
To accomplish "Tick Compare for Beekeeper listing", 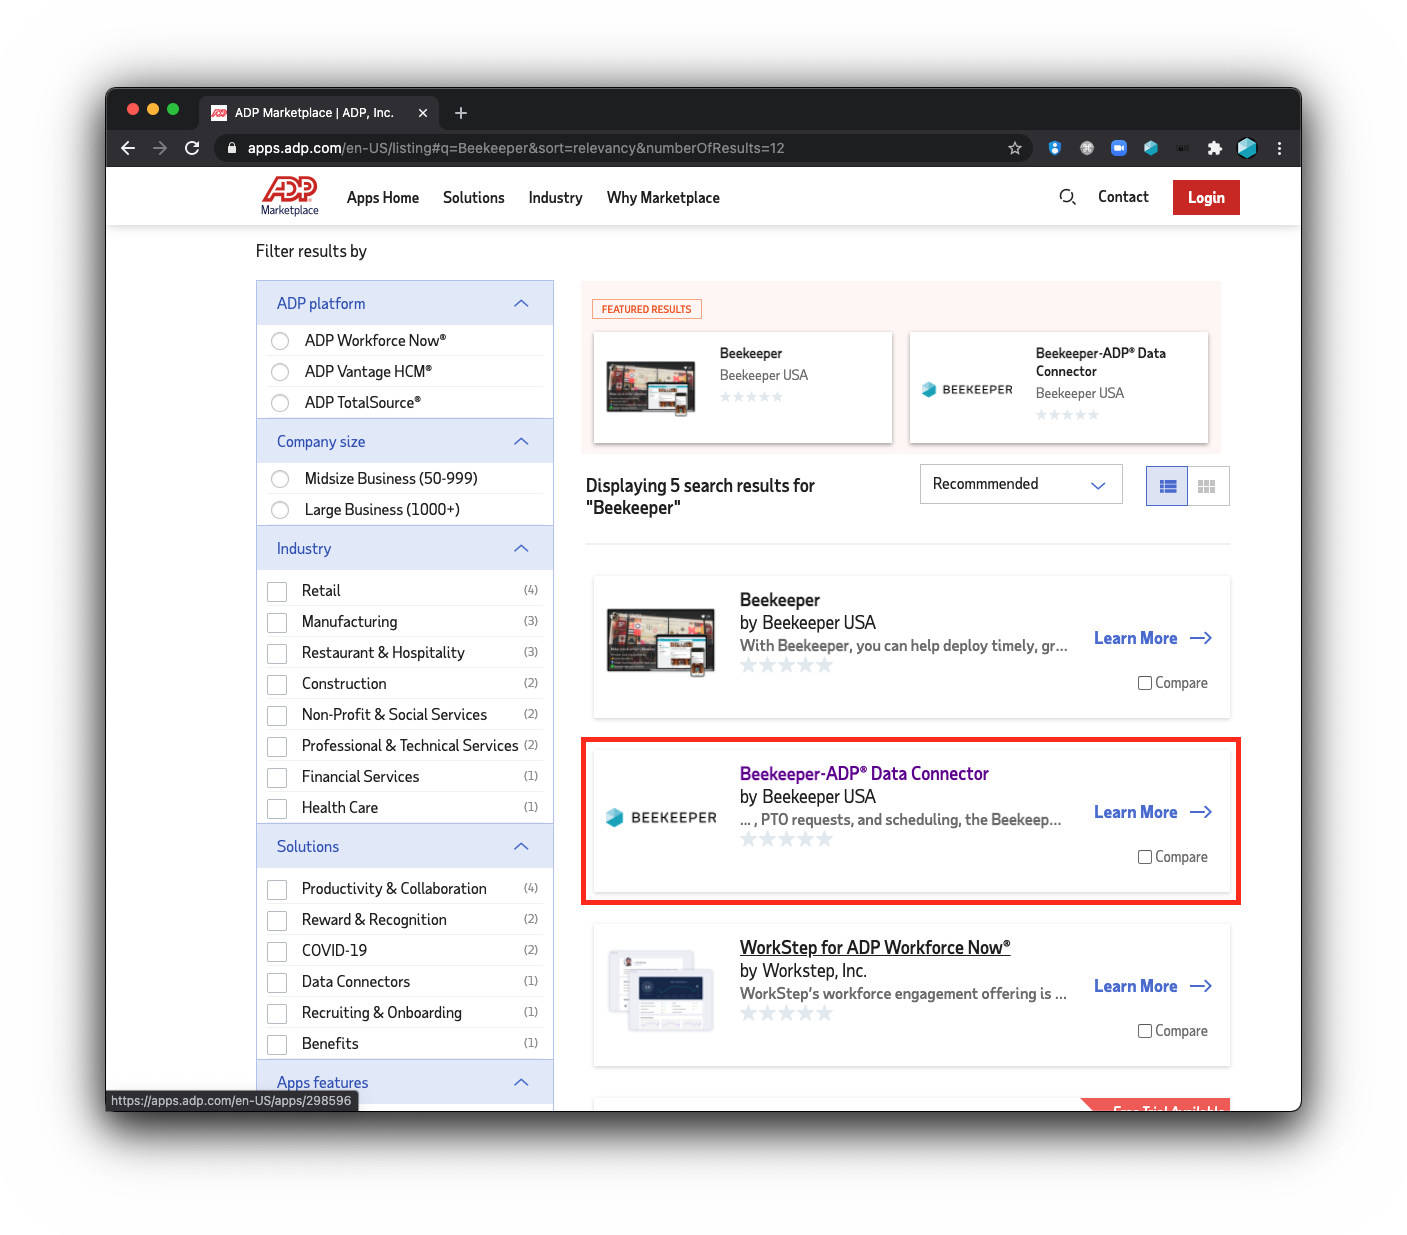I will click(1145, 683).
